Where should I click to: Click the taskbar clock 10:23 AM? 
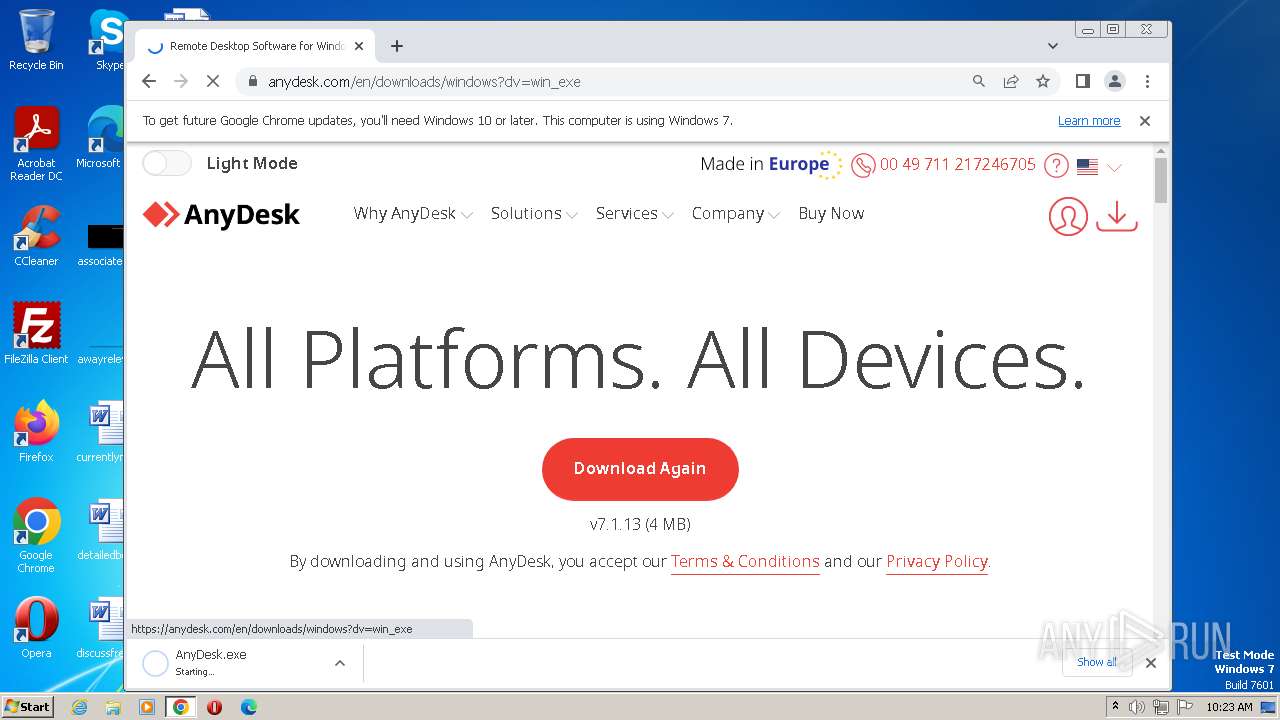[1229, 707]
